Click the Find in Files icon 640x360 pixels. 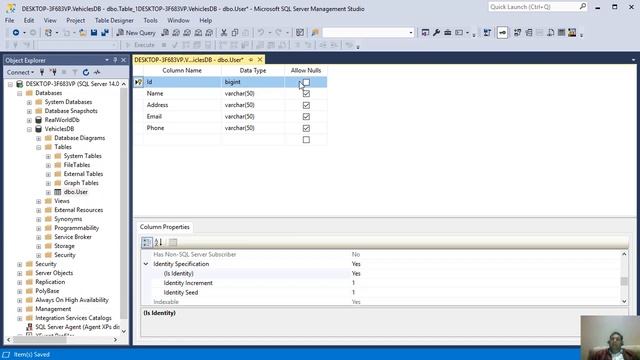[x=315, y=33]
